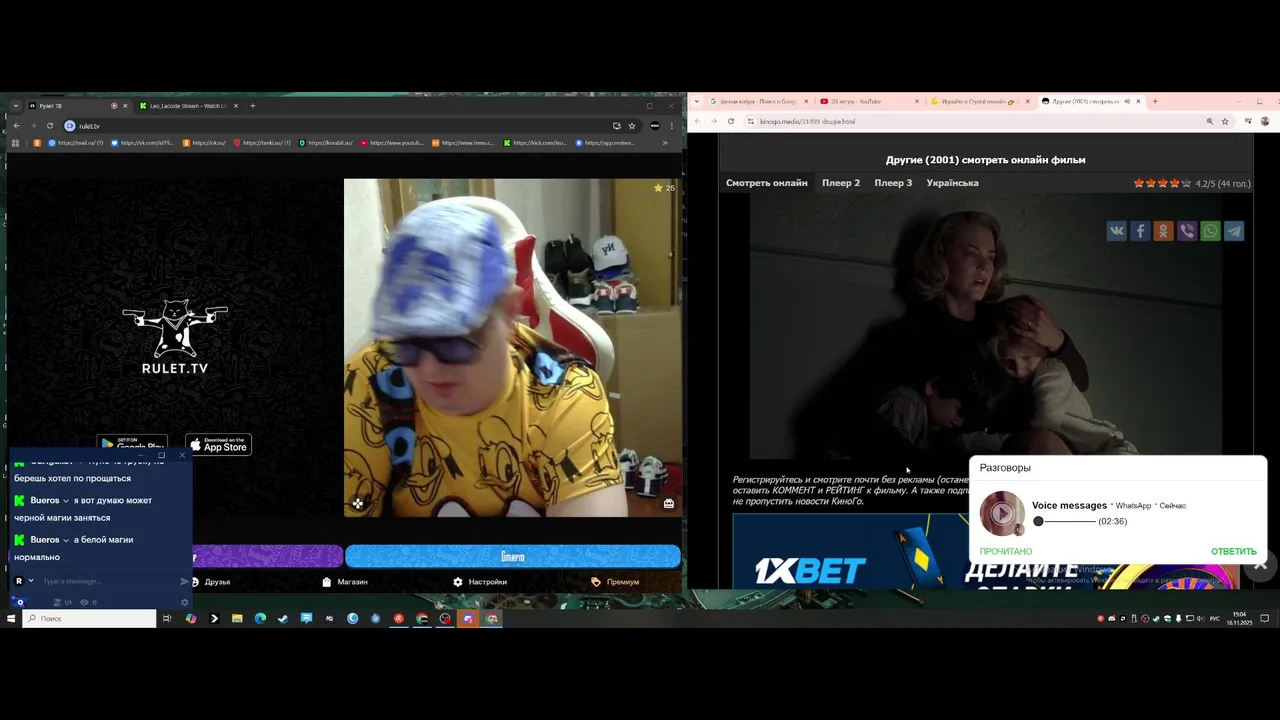Viewport: 1280px width, 720px height.
Task: Share via WhatsApp icon on movie player
Action: (x=1210, y=231)
